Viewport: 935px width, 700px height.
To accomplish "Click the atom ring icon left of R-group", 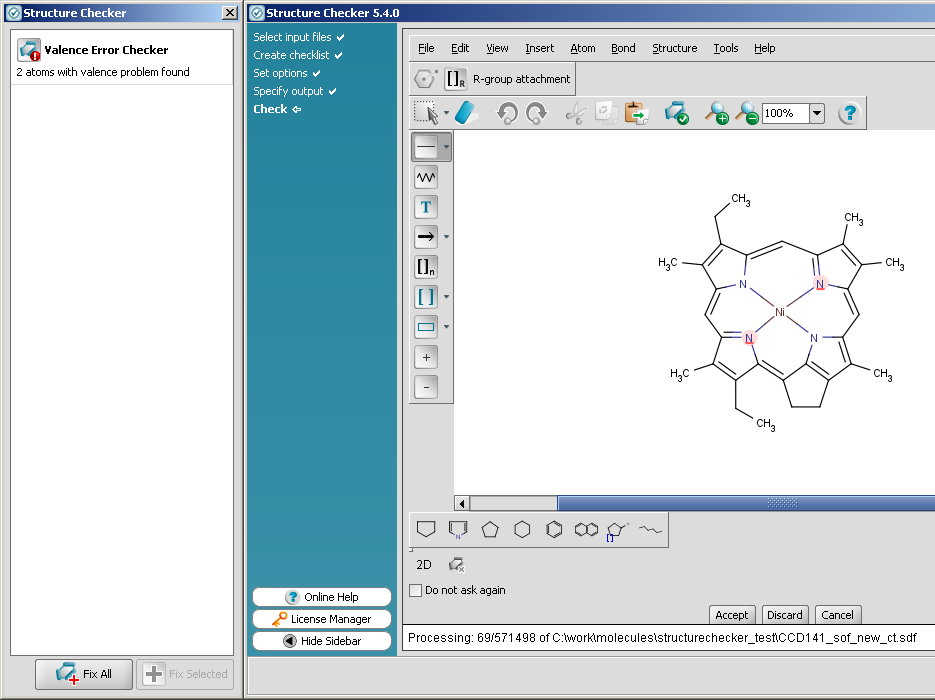I will click(426, 79).
